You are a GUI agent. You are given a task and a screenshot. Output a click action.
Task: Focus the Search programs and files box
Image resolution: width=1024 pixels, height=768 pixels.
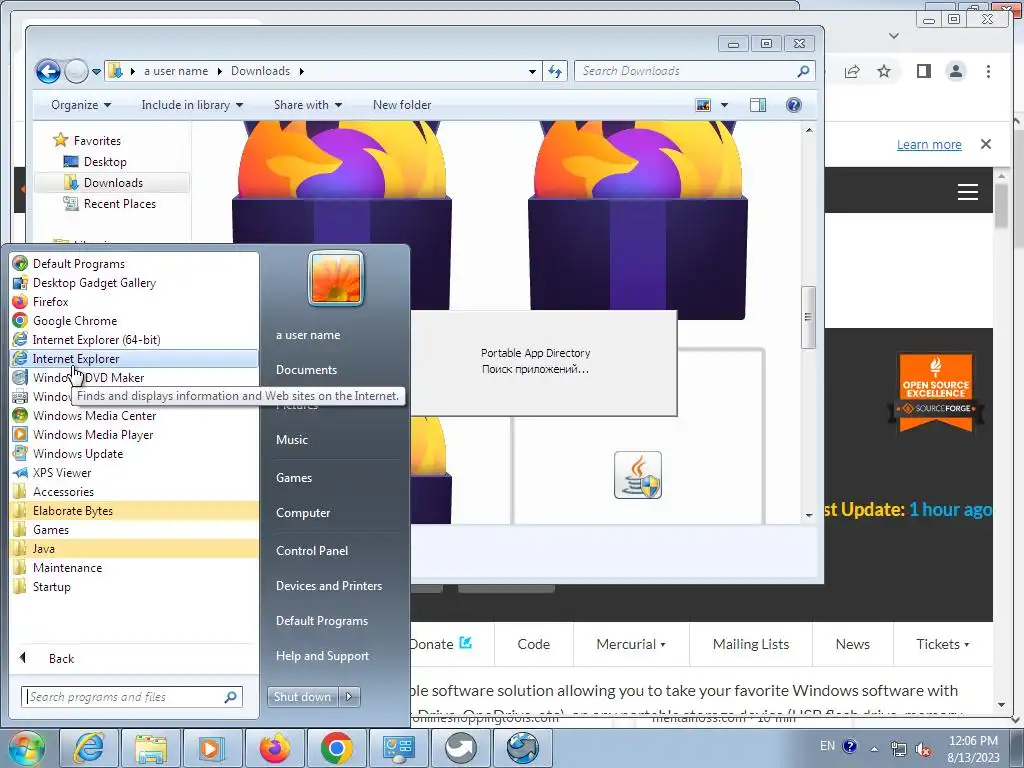[132, 697]
